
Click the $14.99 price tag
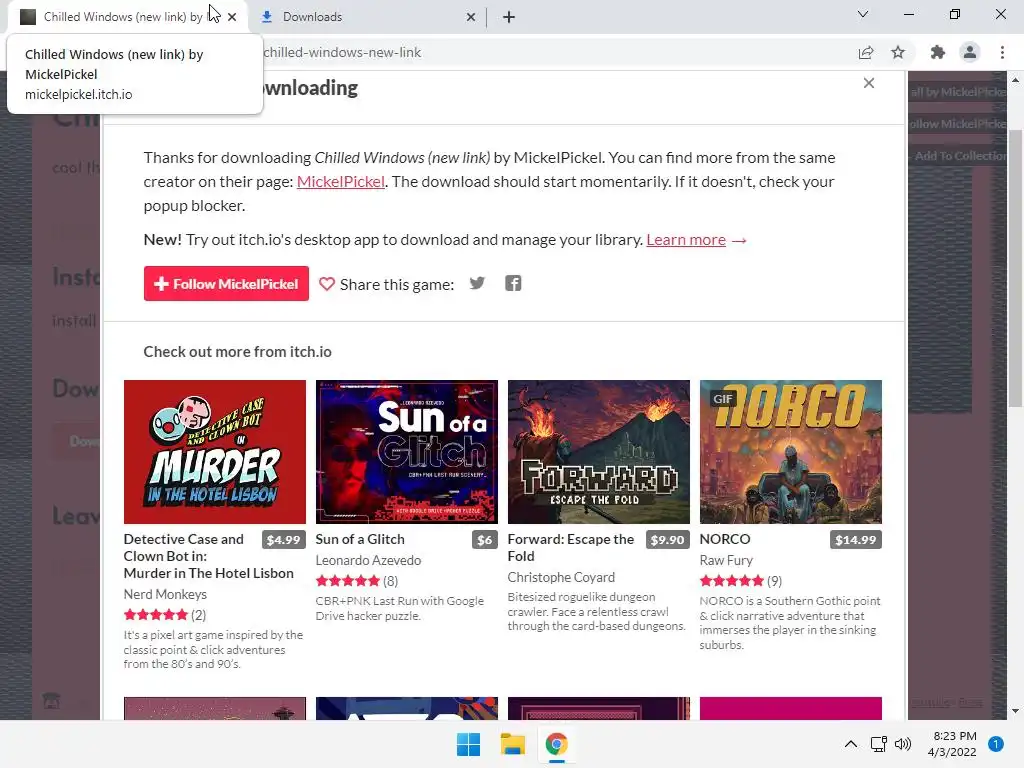856,540
